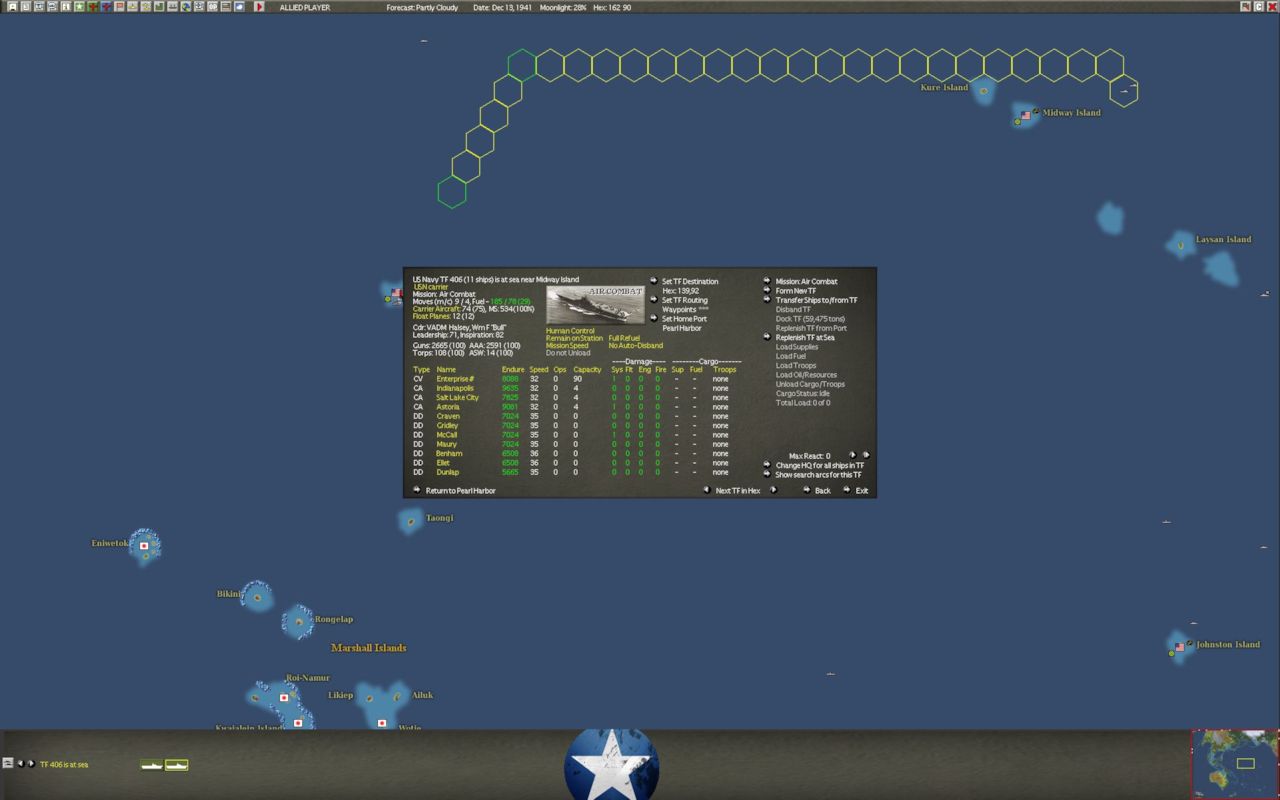
Task: Select the first ship silhouette in bottom bar
Action: click(152, 765)
